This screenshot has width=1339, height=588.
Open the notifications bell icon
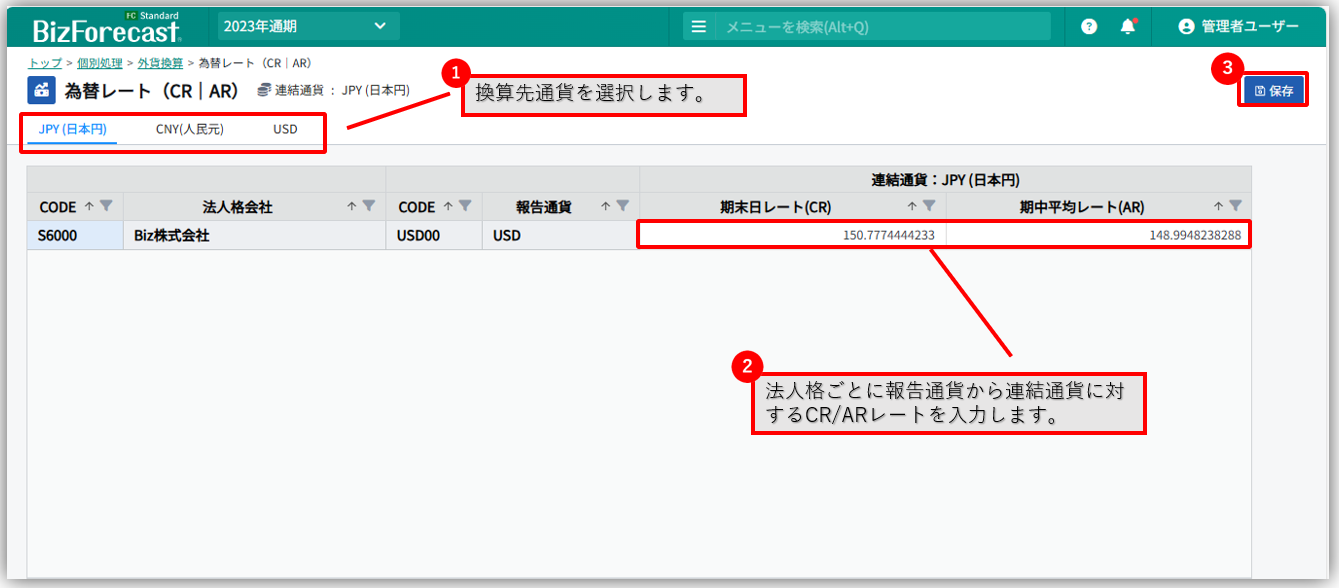1128,27
